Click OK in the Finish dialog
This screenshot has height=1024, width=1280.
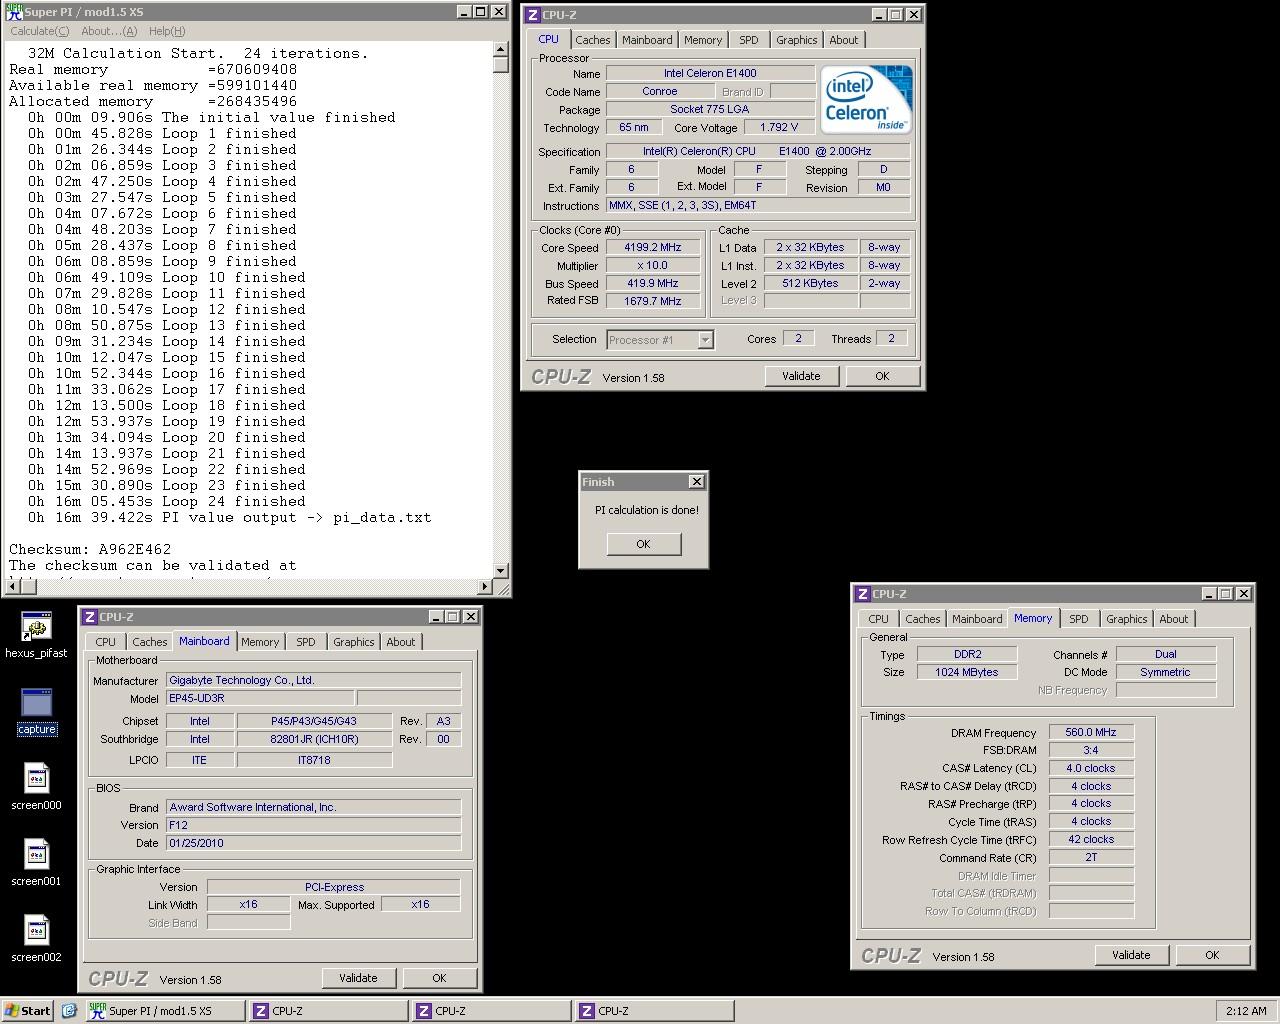[x=643, y=544]
